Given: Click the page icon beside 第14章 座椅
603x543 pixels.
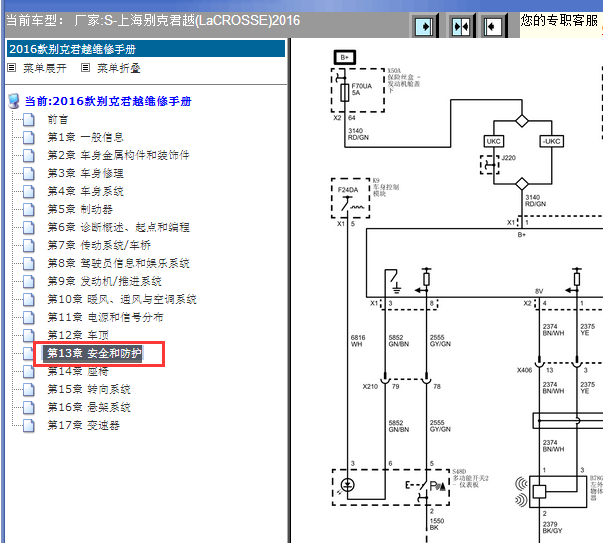Looking at the screenshot, I should (x=28, y=371).
